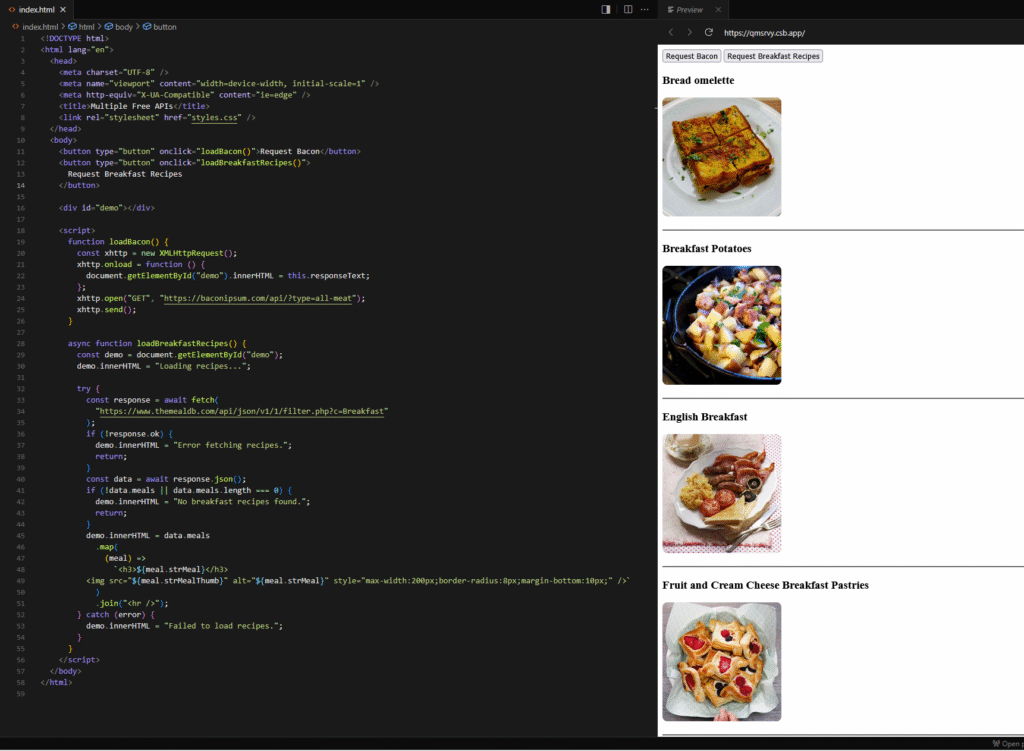Expand the body breadcrumb item
The width and height of the screenshot is (1024, 751).
(x=123, y=26)
